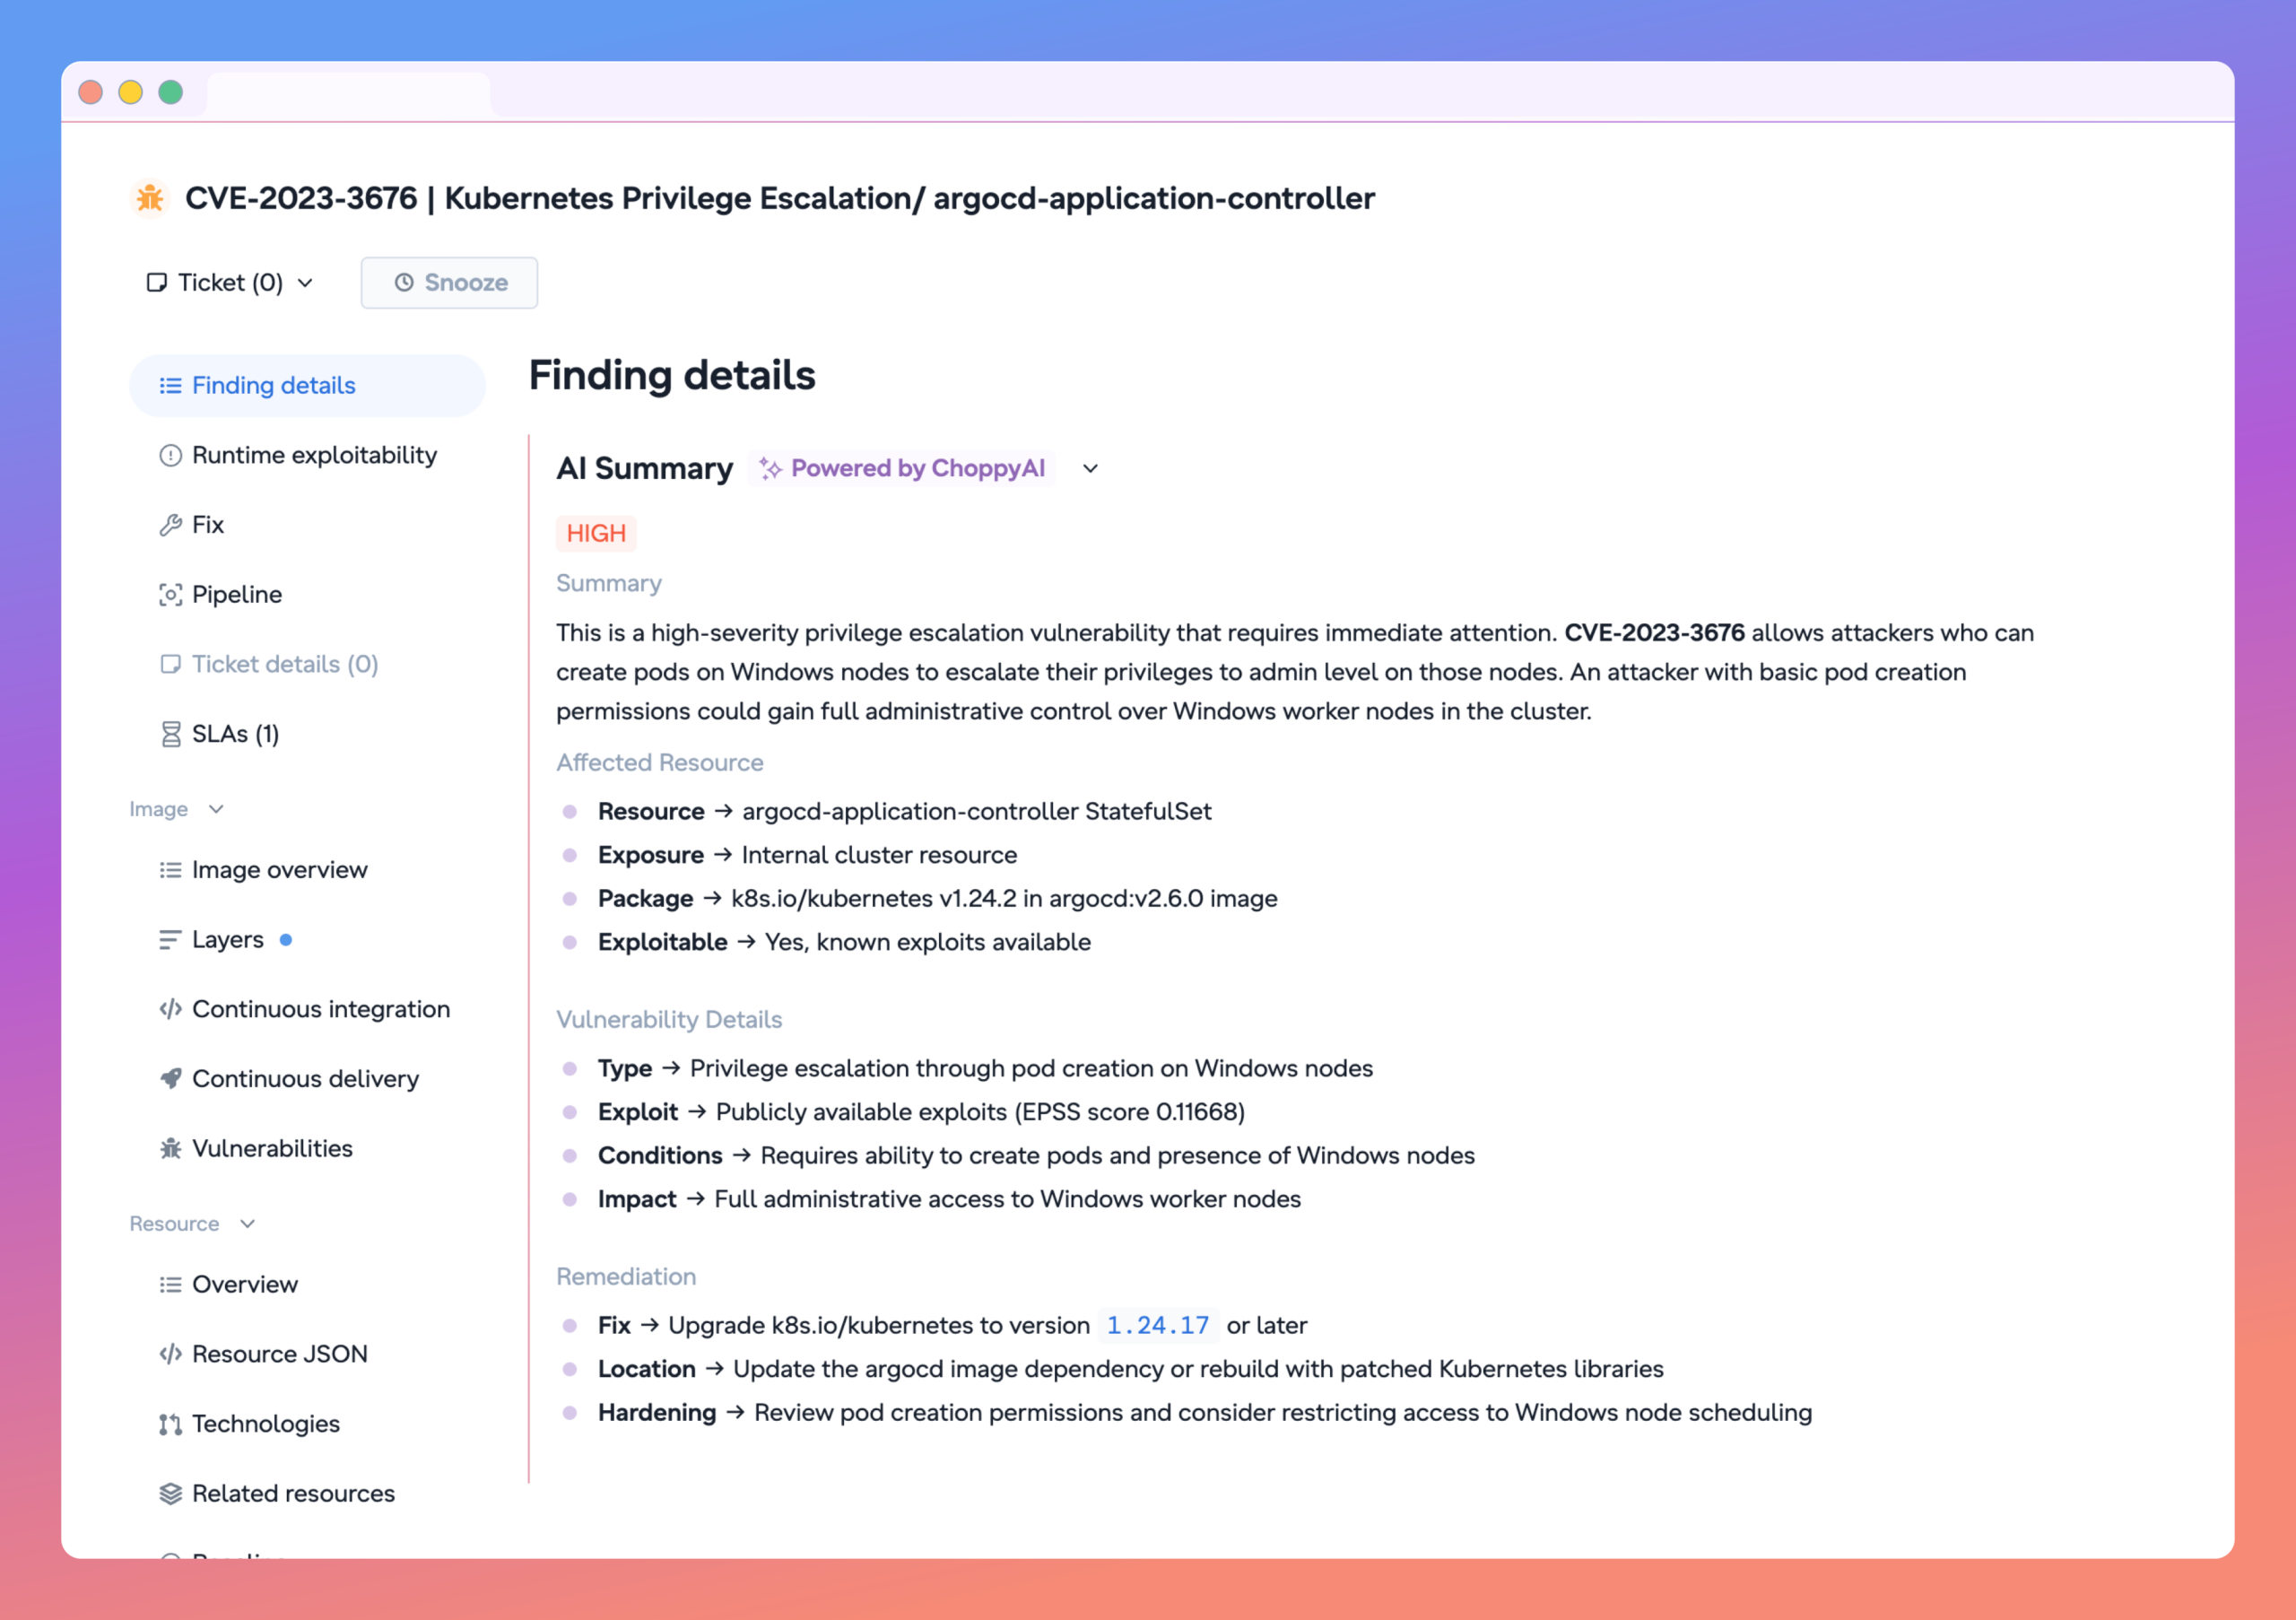The width and height of the screenshot is (2296, 1620).
Task: Click the Hardening remediation row
Action: point(1187,1413)
